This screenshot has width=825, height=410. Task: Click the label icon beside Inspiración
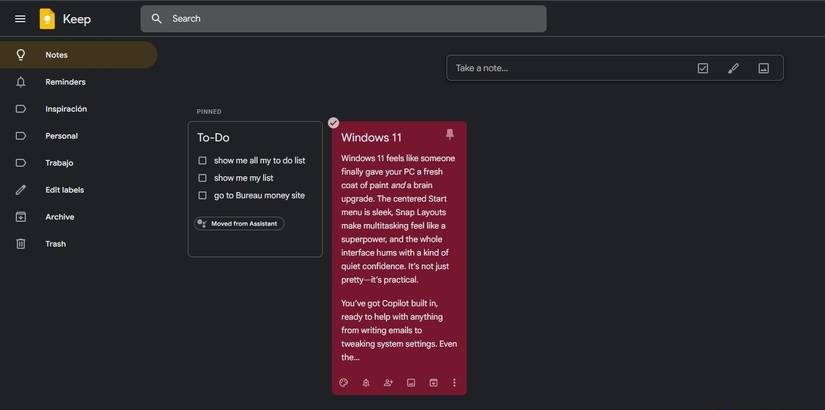[x=21, y=109]
